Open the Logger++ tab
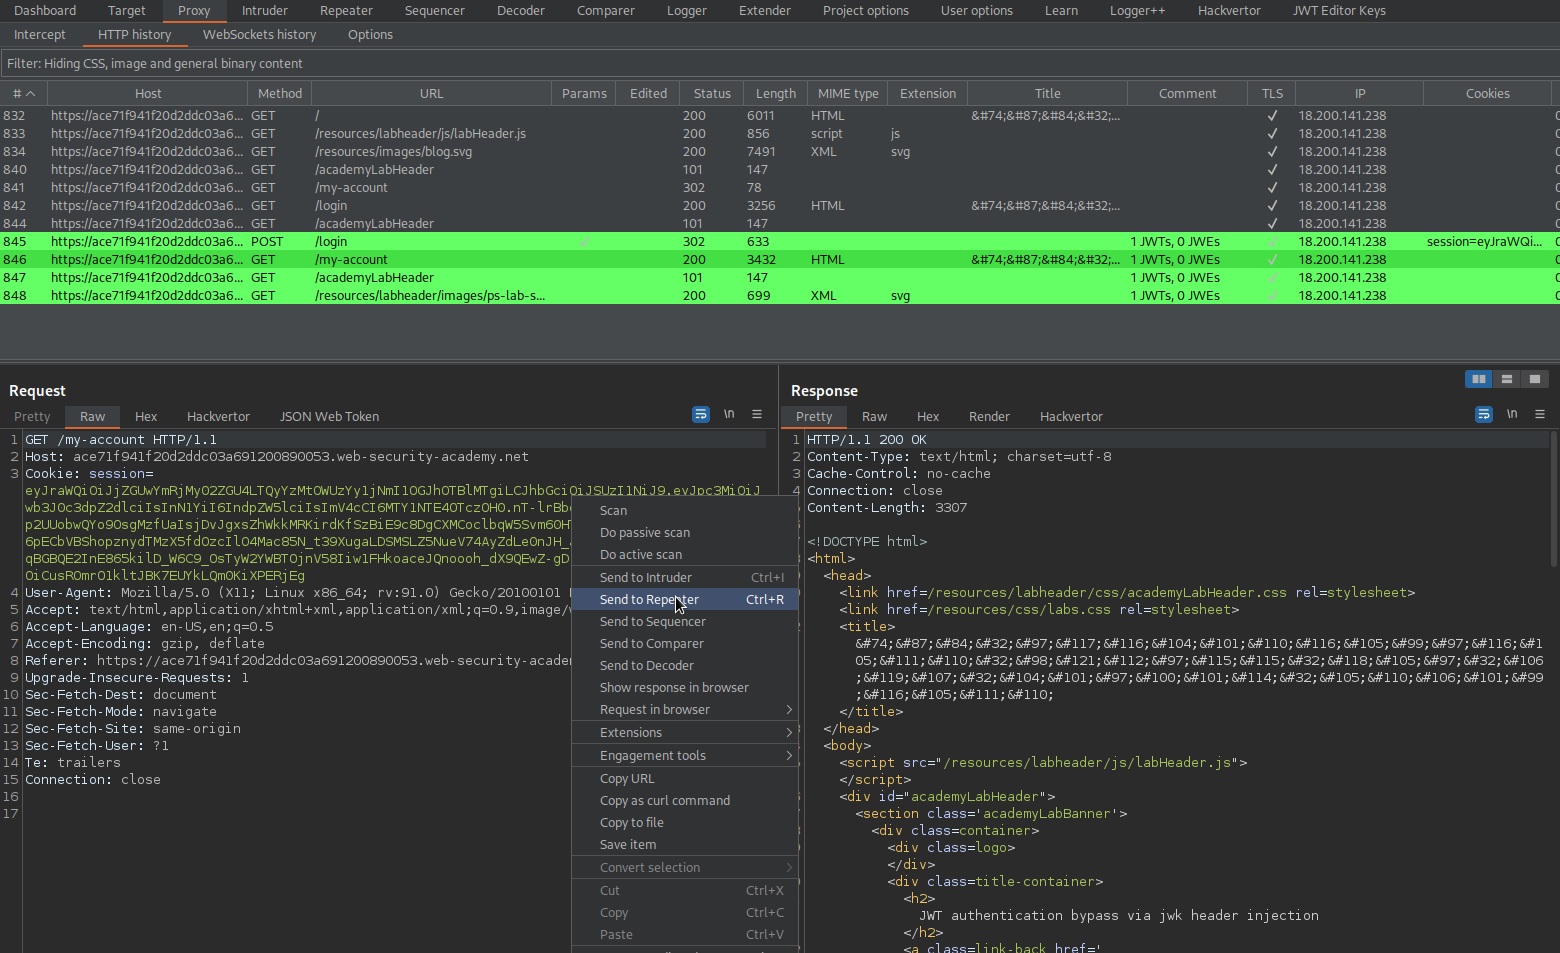This screenshot has width=1560, height=953. pos(1137,10)
